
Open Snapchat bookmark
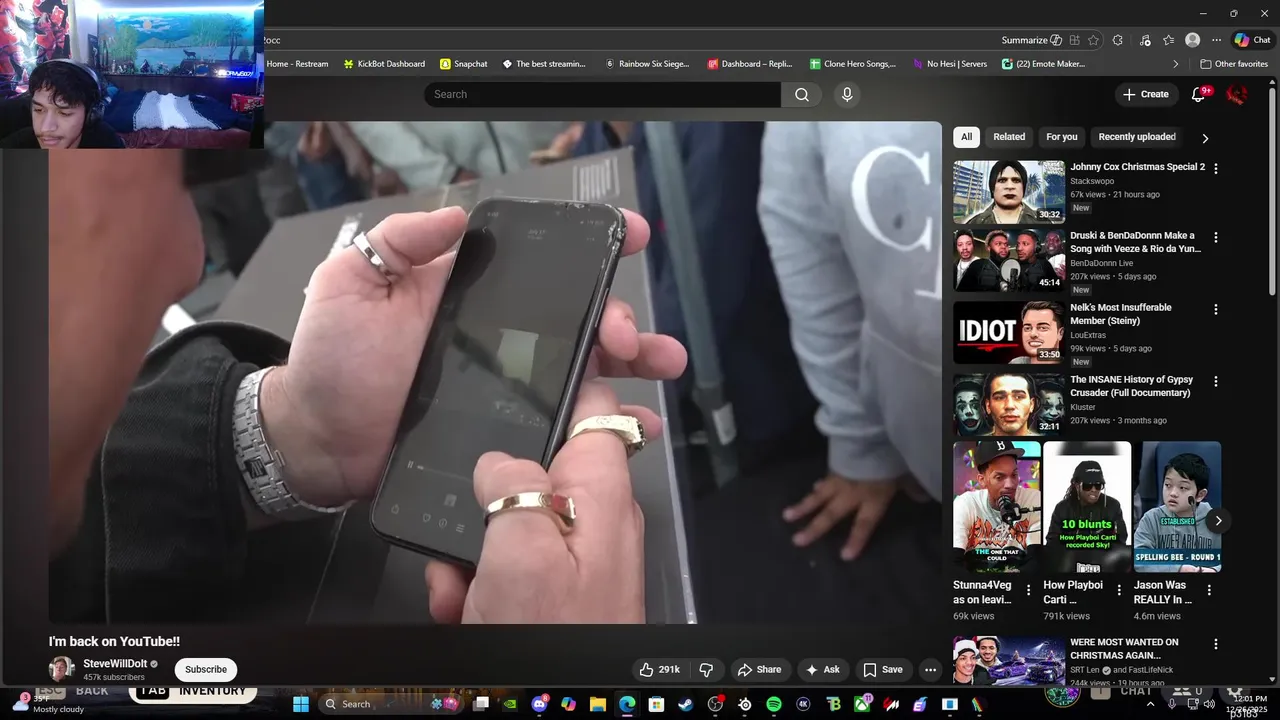pos(464,64)
